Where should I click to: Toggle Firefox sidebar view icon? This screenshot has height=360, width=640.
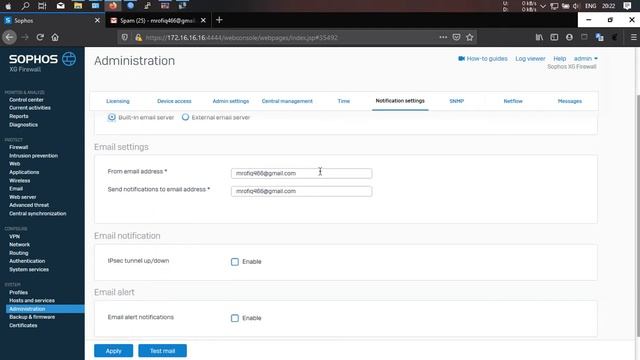tap(554, 37)
